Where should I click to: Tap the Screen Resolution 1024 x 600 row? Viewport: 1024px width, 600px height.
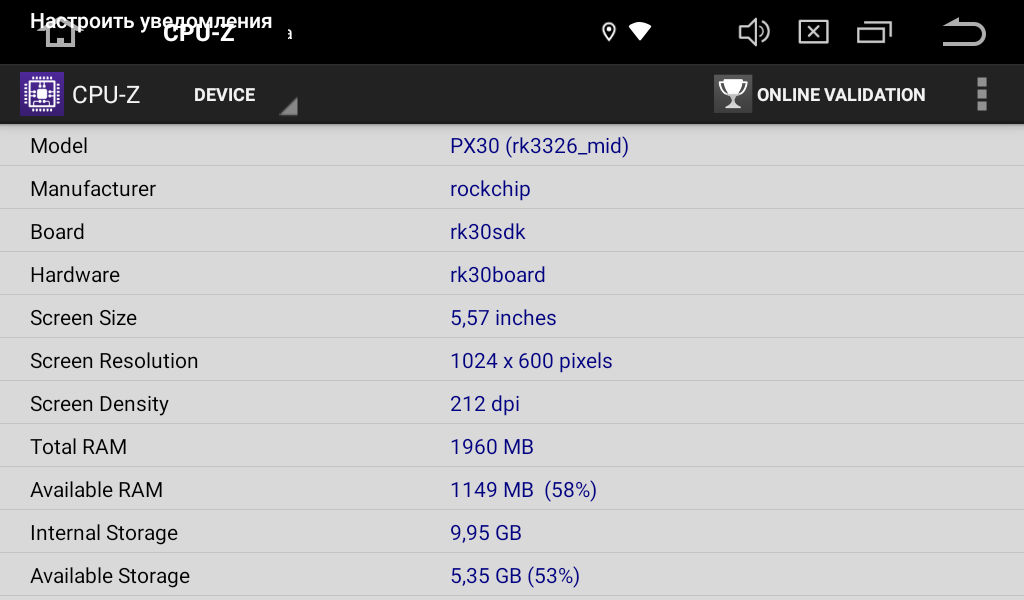[512, 360]
